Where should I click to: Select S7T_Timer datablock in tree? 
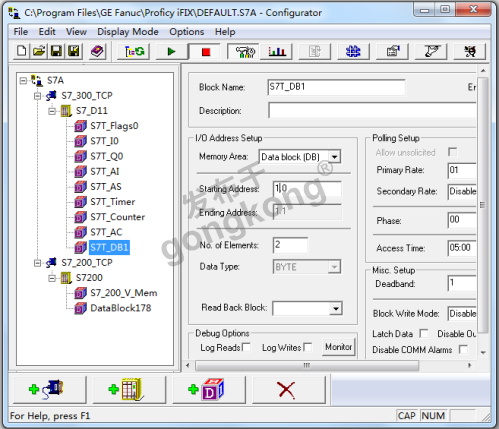click(113, 202)
